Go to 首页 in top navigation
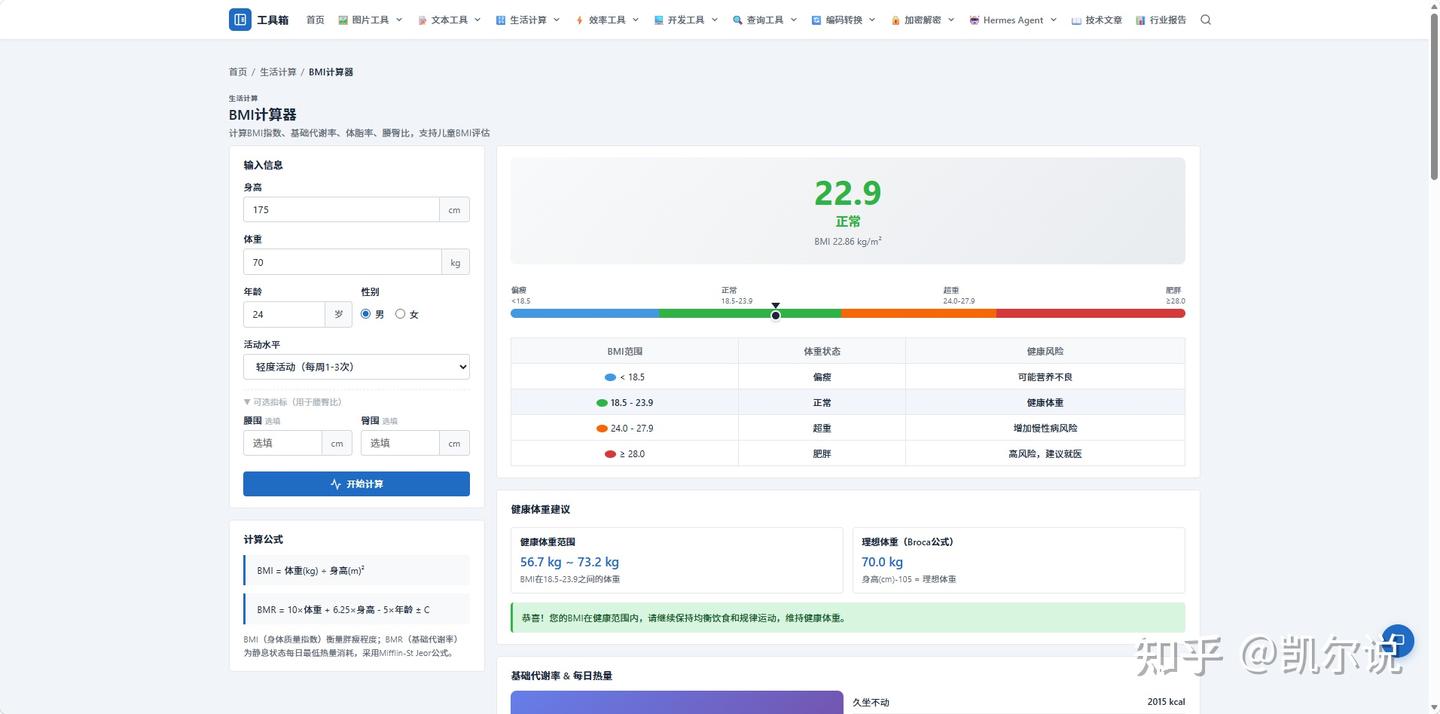The height and width of the screenshot is (714, 1440). pyautogui.click(x=315, y=20)
